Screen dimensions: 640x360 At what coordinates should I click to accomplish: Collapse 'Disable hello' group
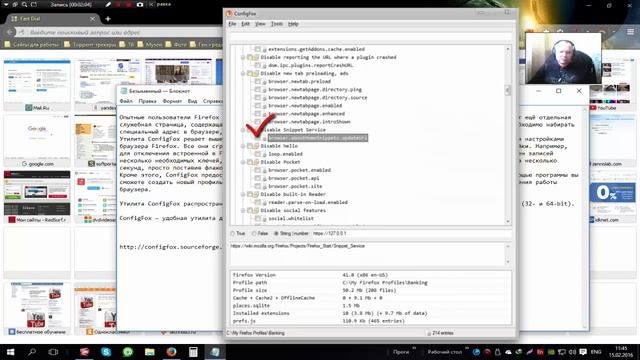tap(242, 146)
